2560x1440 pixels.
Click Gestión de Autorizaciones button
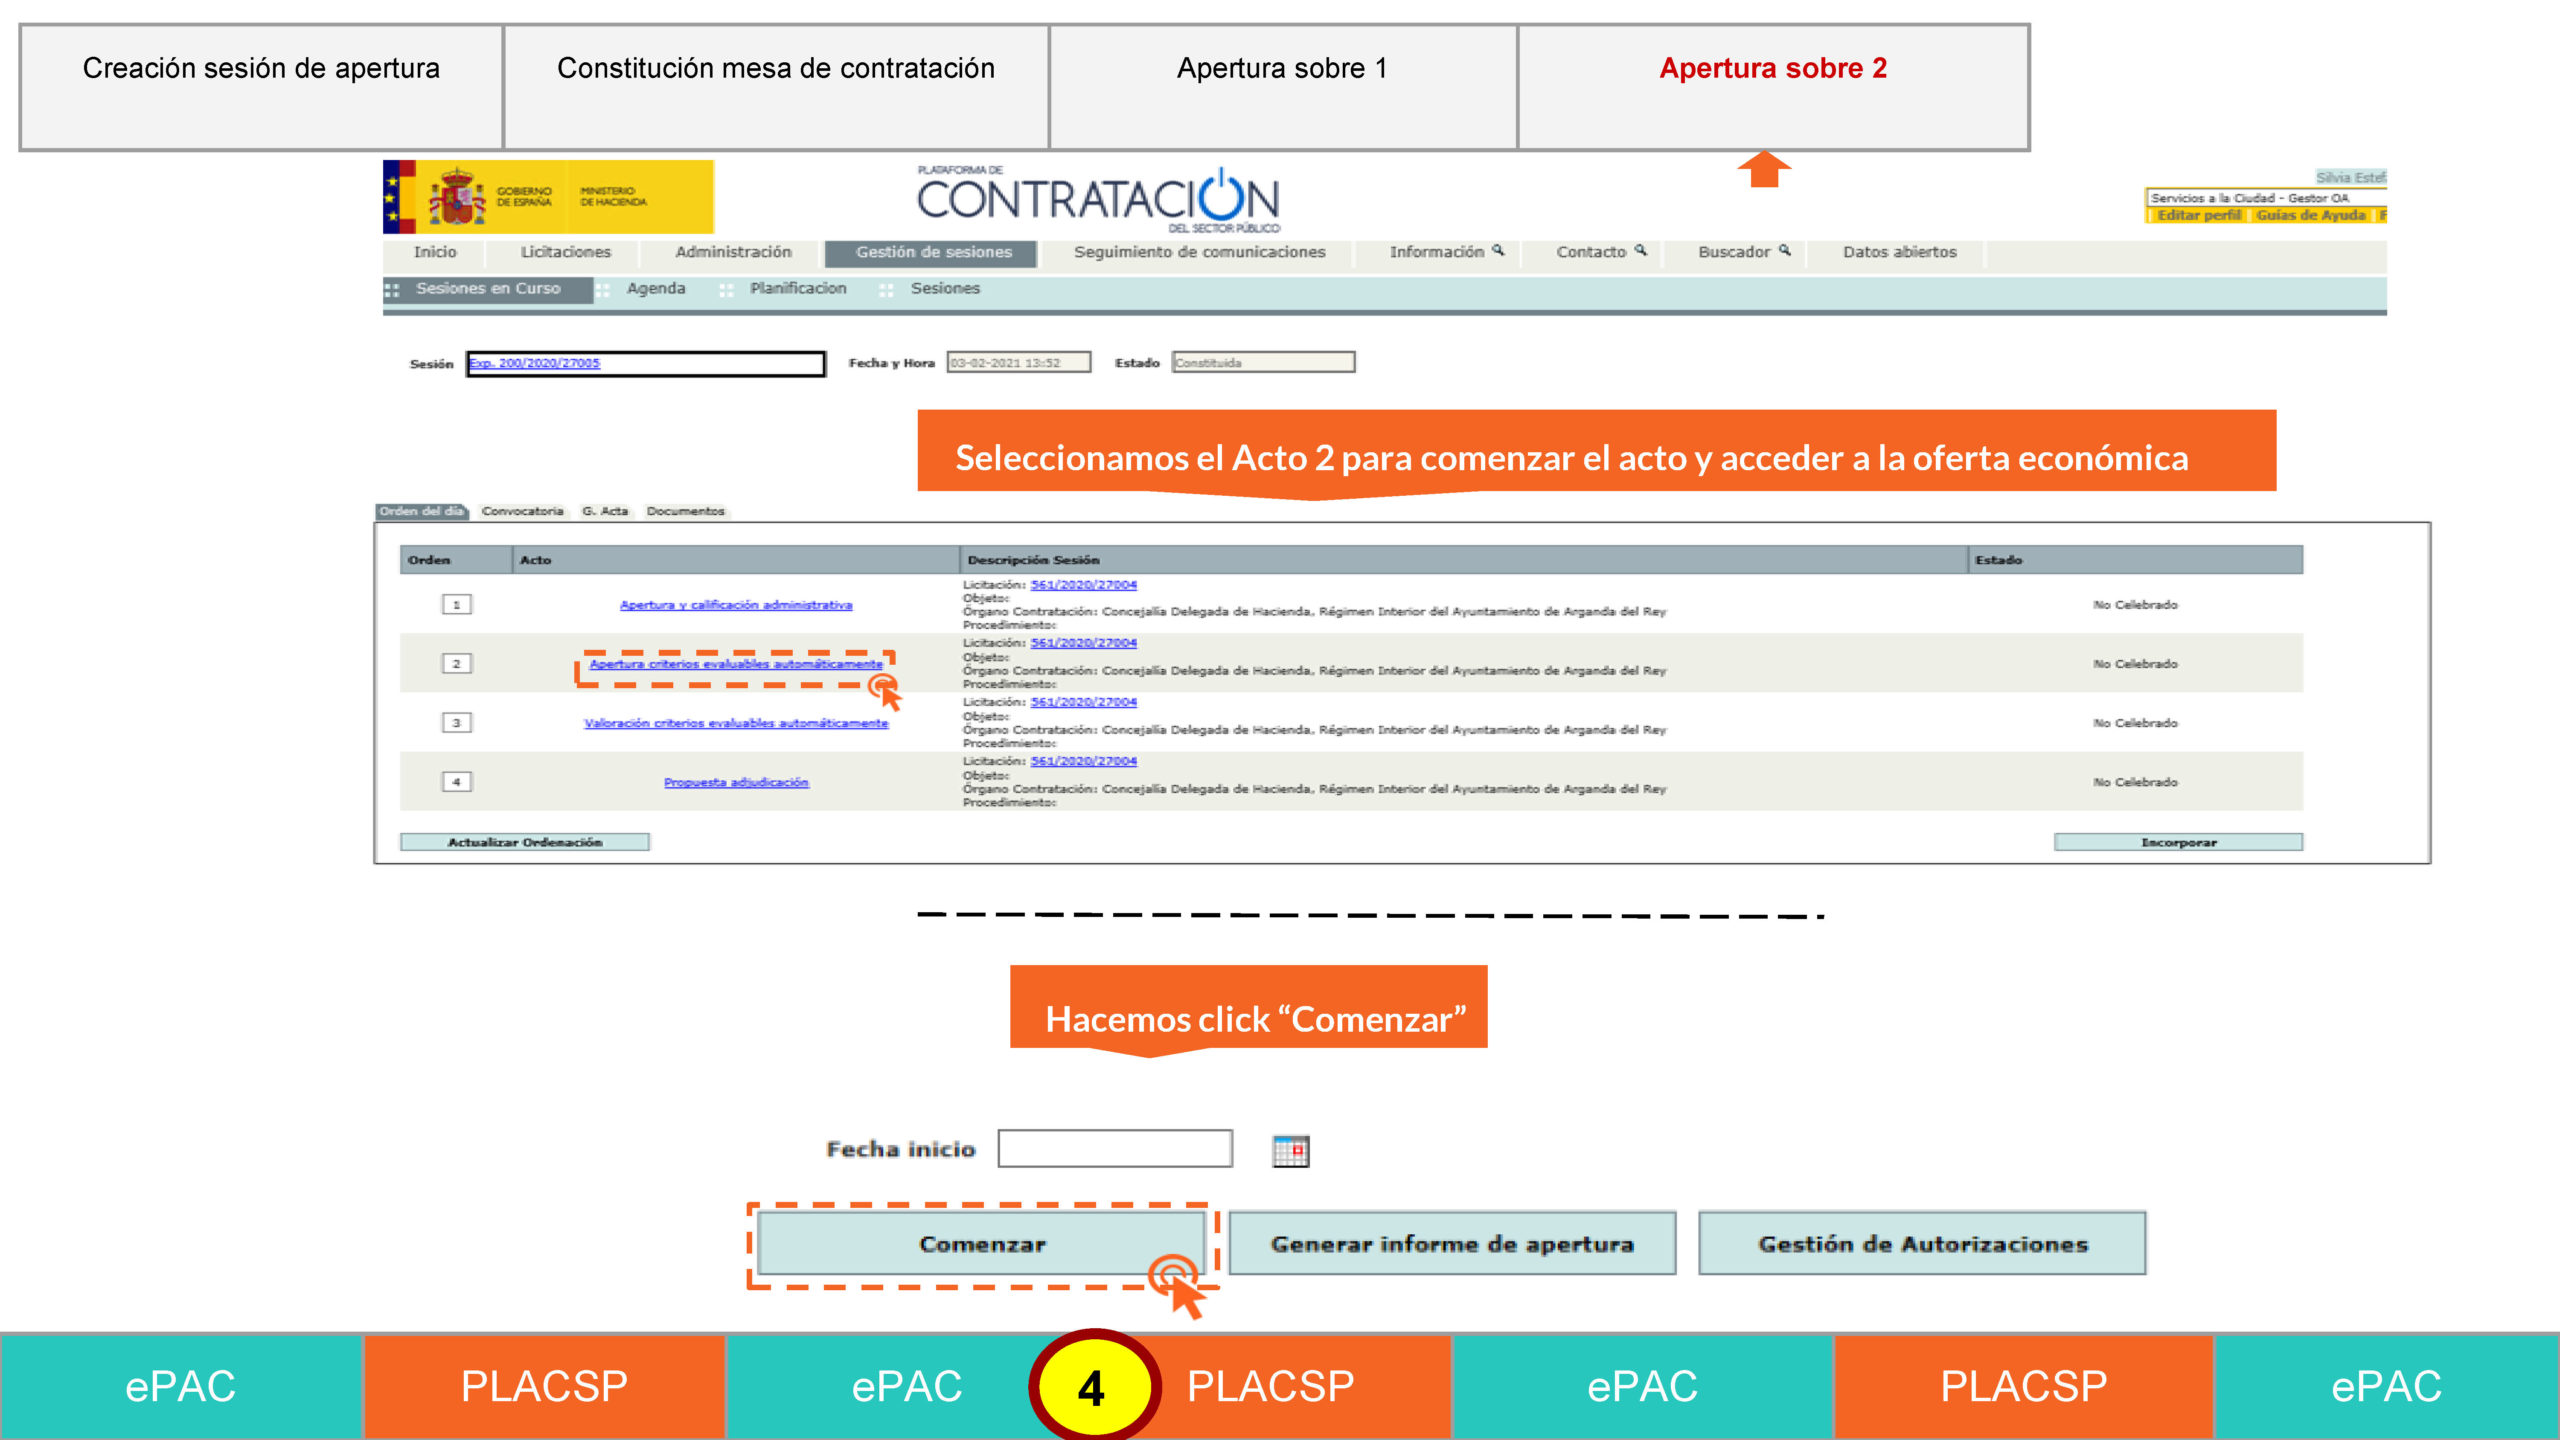[x=1922, y=1244]
